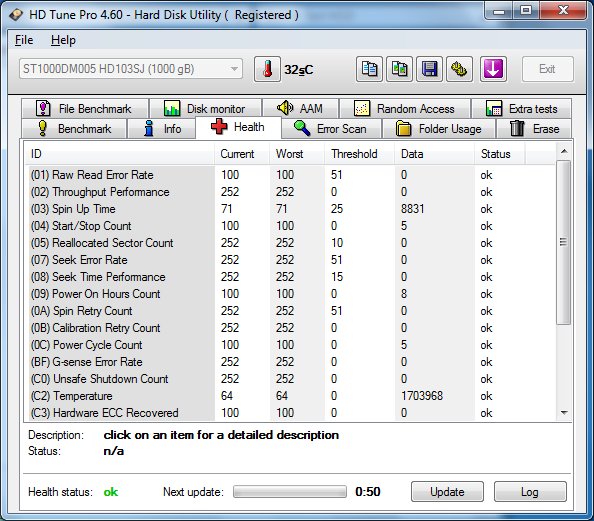
Task: Open the Erase tab
Action: tap(534, 128)
